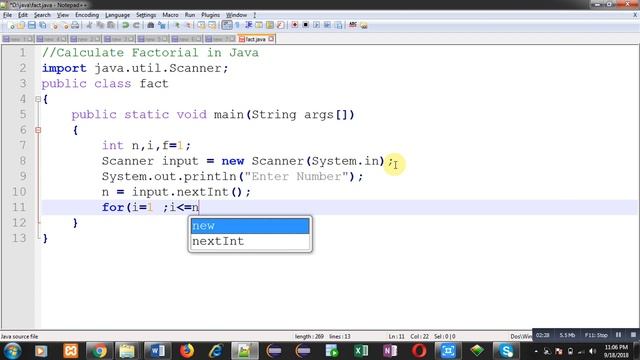640x360 pixels.
Task: Open the Replace toolbar icon
Action: click(162, 25)
